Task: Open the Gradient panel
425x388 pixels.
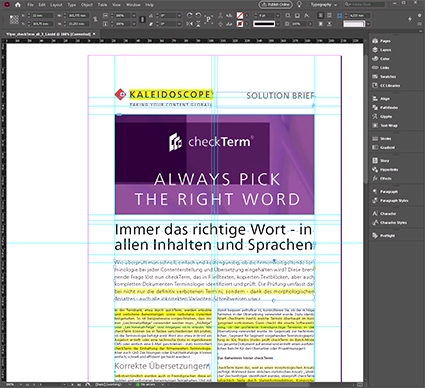Action: (x=384, y=148)
